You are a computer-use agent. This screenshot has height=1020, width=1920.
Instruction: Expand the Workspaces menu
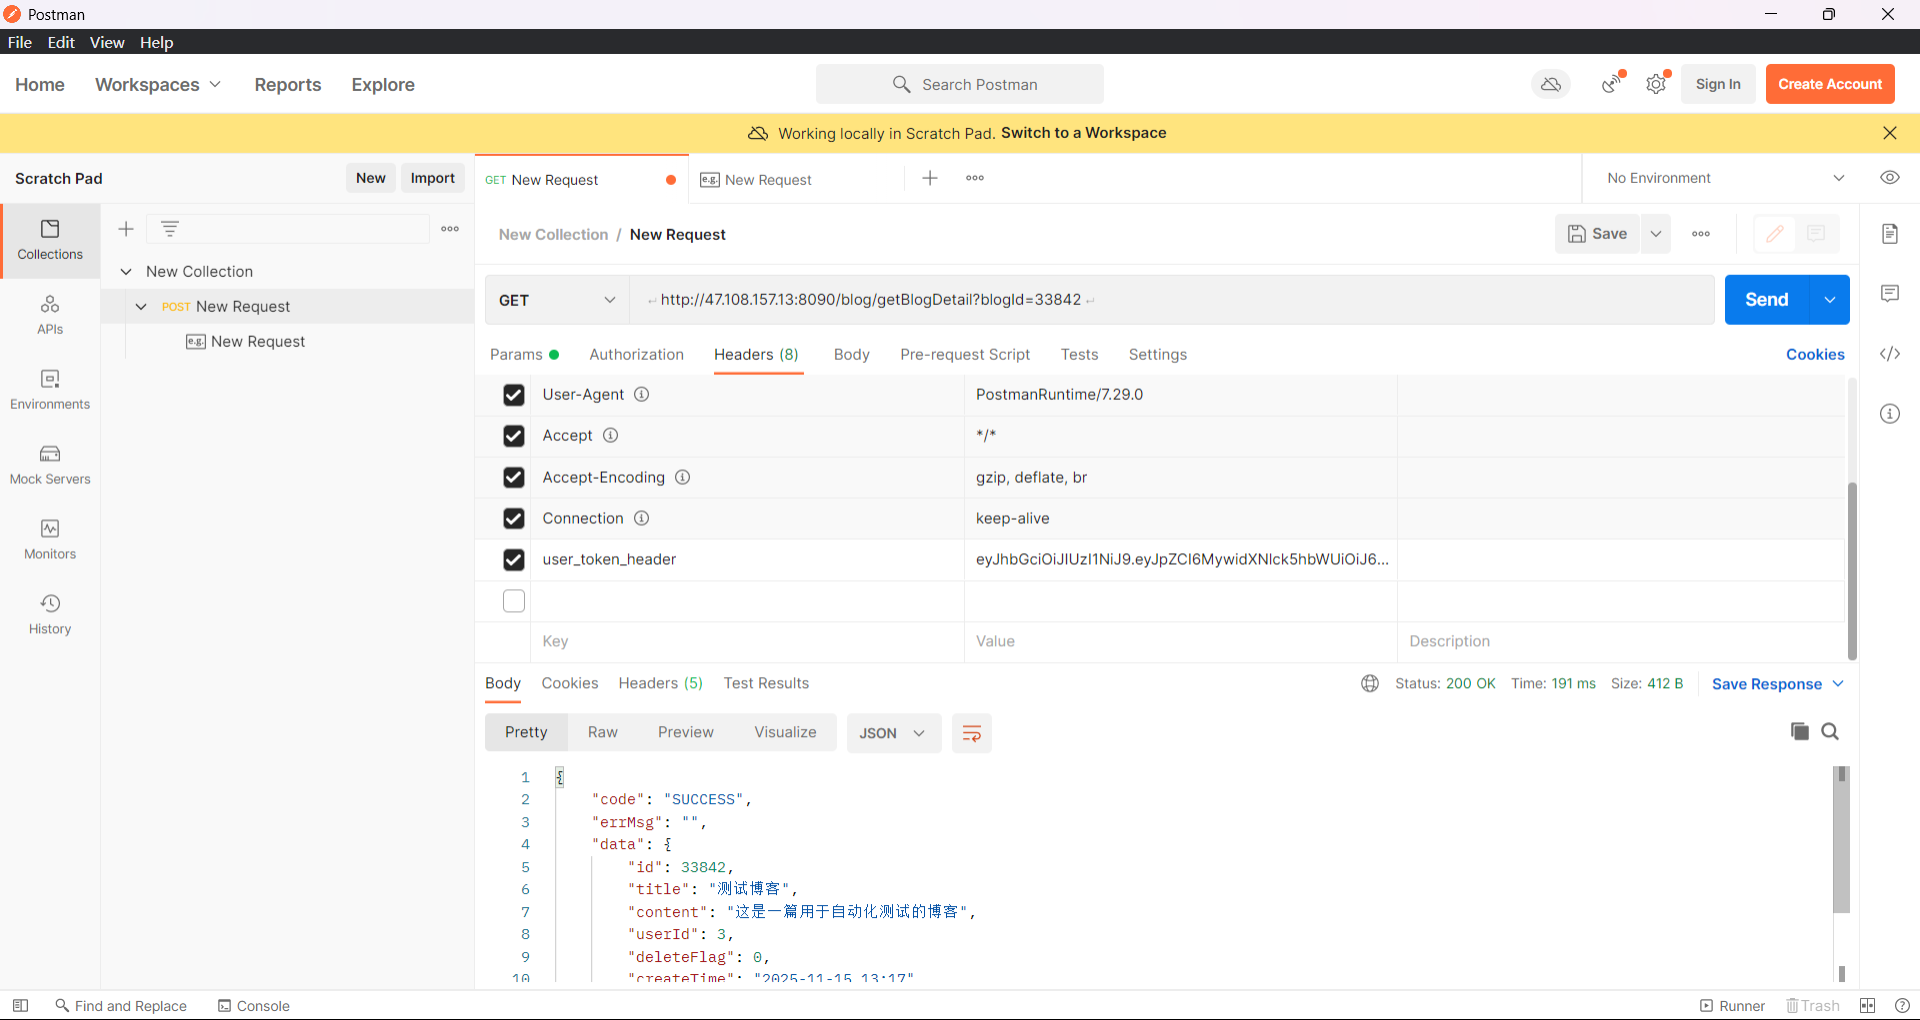pyautogui.click(x=158, y=85)
